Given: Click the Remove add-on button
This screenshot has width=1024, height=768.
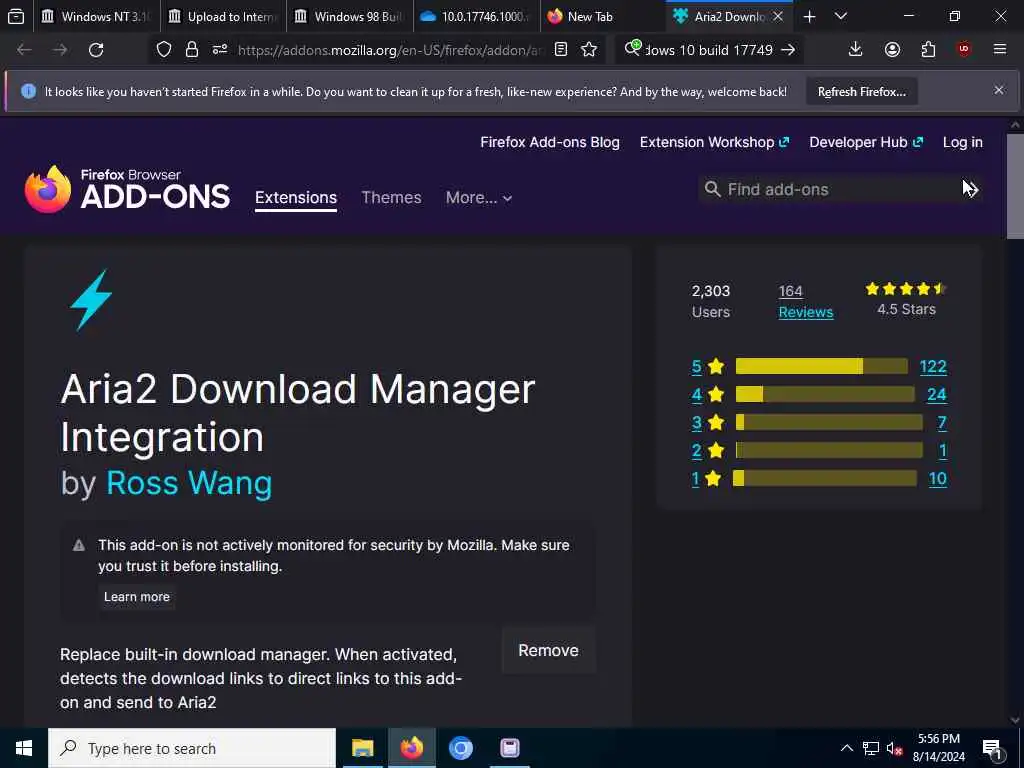Looking at the screenshot, I should click(549, 650).
